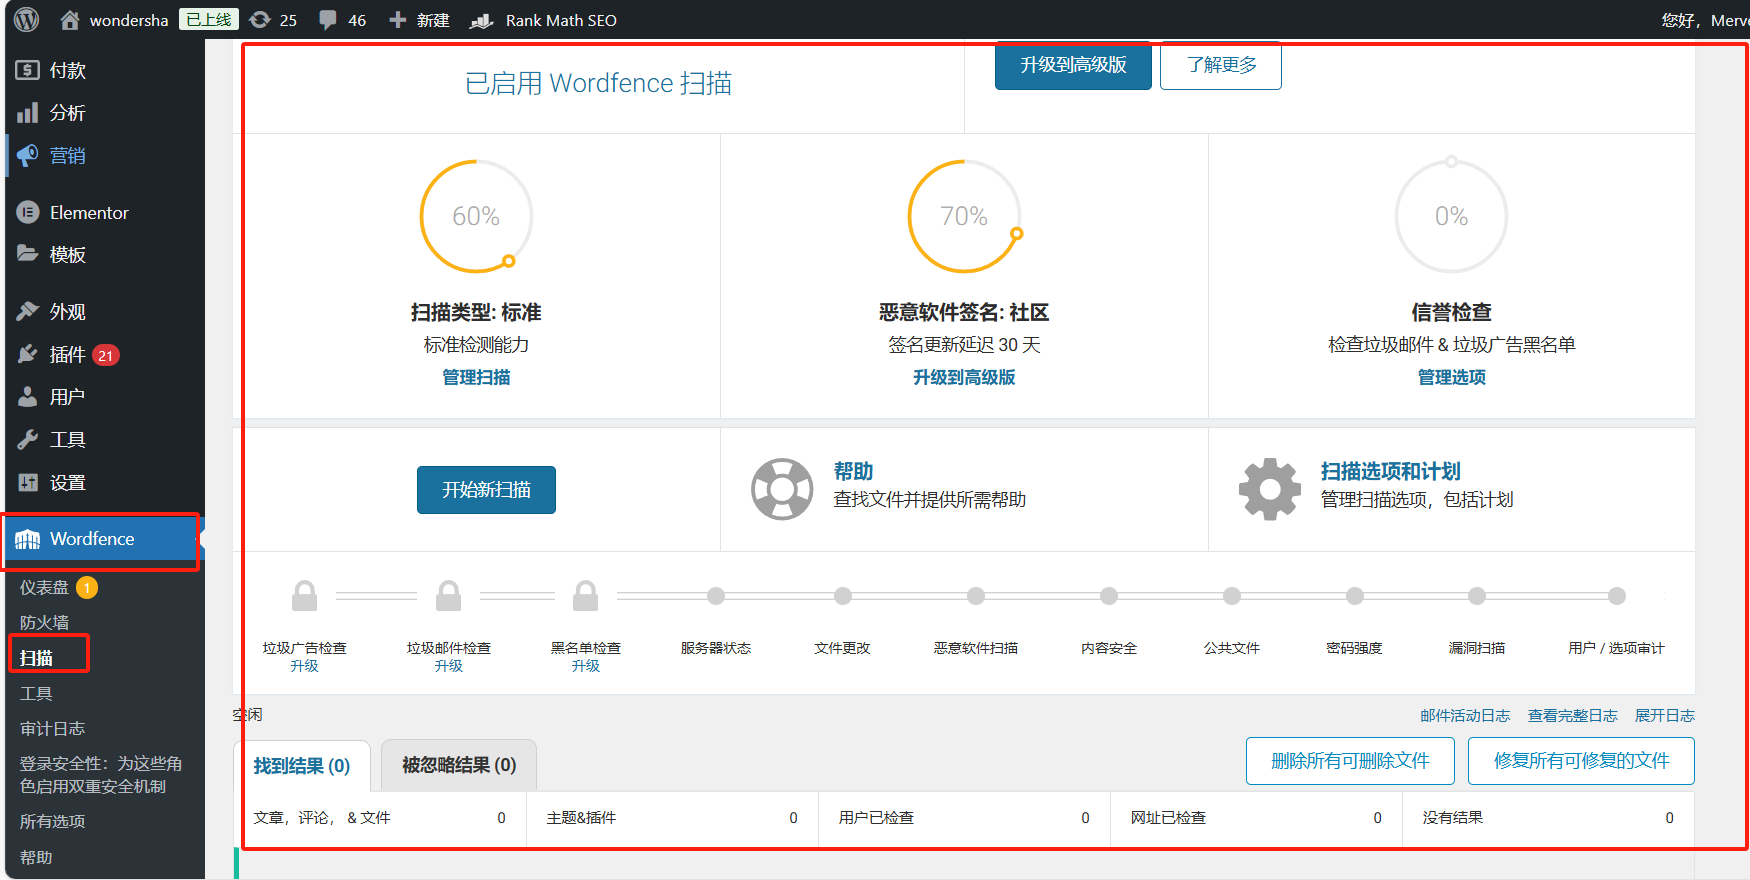
Task: Open the 邮件活动日志 link
Action: point(1465,715)
